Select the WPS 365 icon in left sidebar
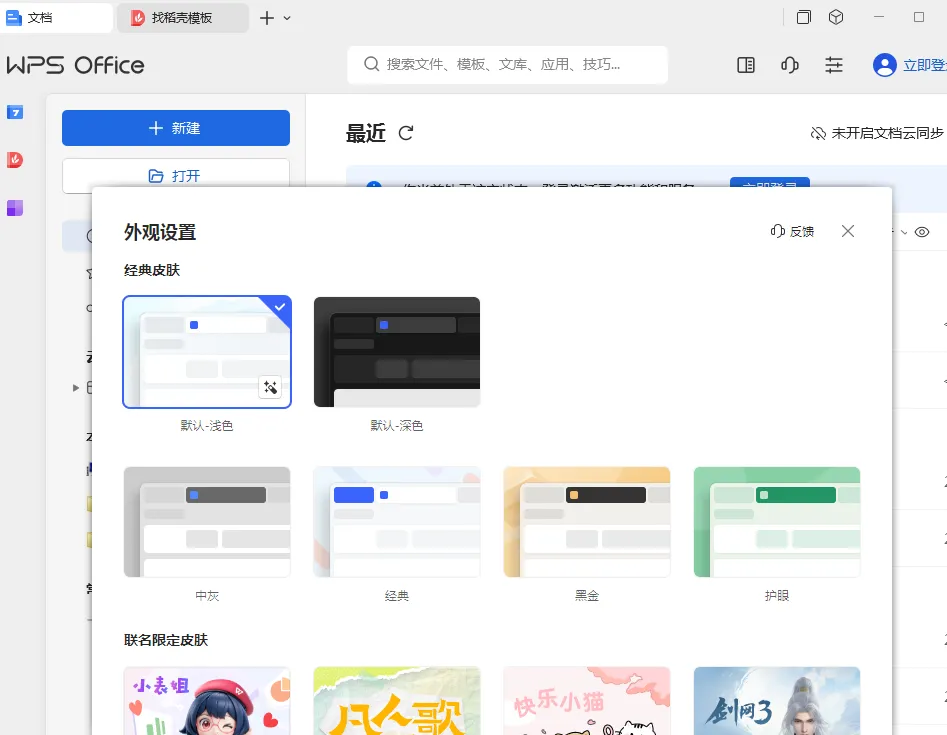The image size is (947, 735). [x=14, y=112]
